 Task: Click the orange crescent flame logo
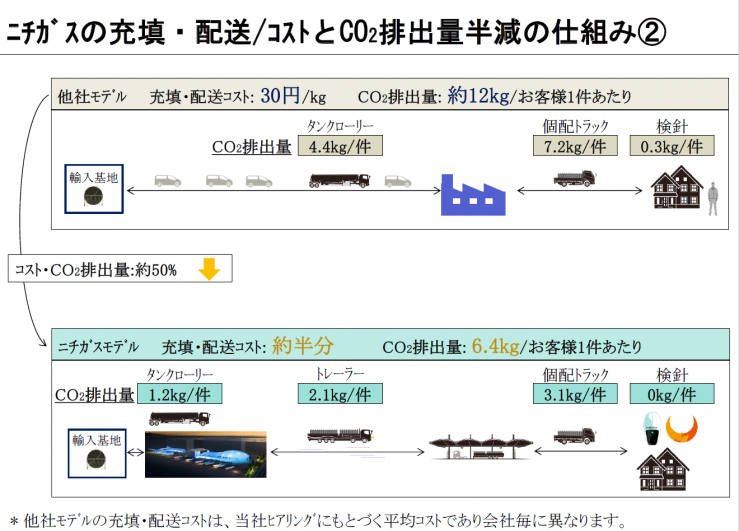pos(682,428)
